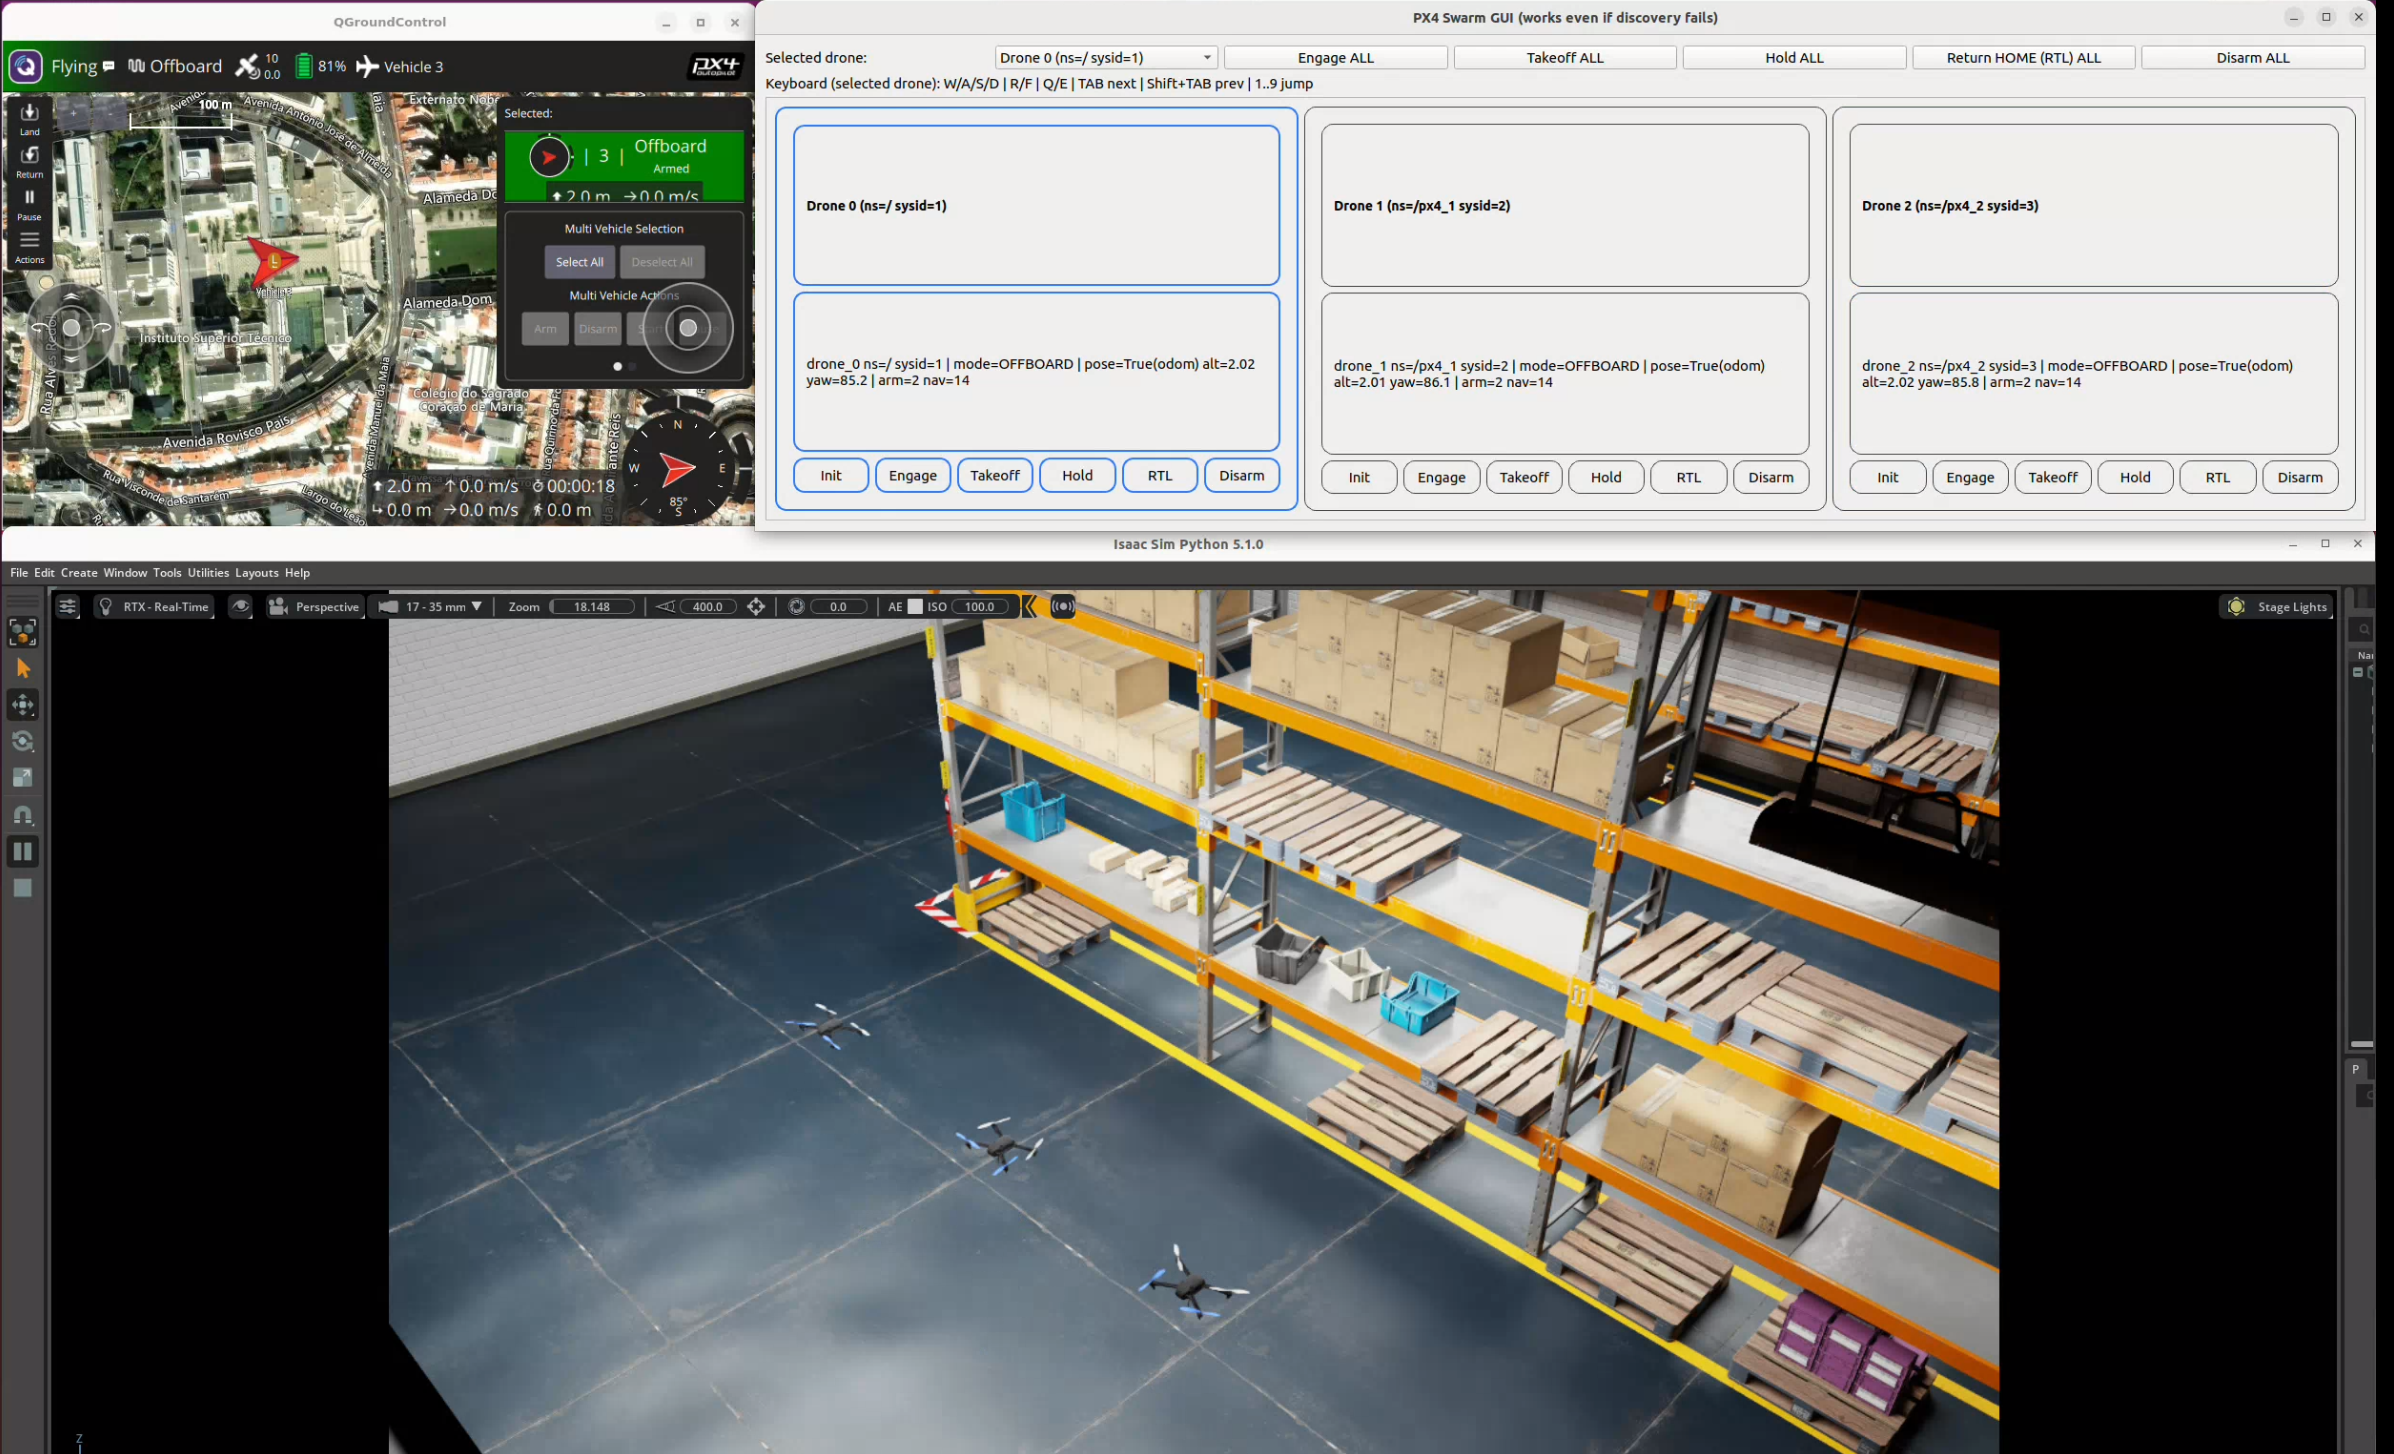Image resolution: width=2394 pixels, height=1454 pixels.
Task: Click the PX4 autopilot logo
Action: pos(715,66)
